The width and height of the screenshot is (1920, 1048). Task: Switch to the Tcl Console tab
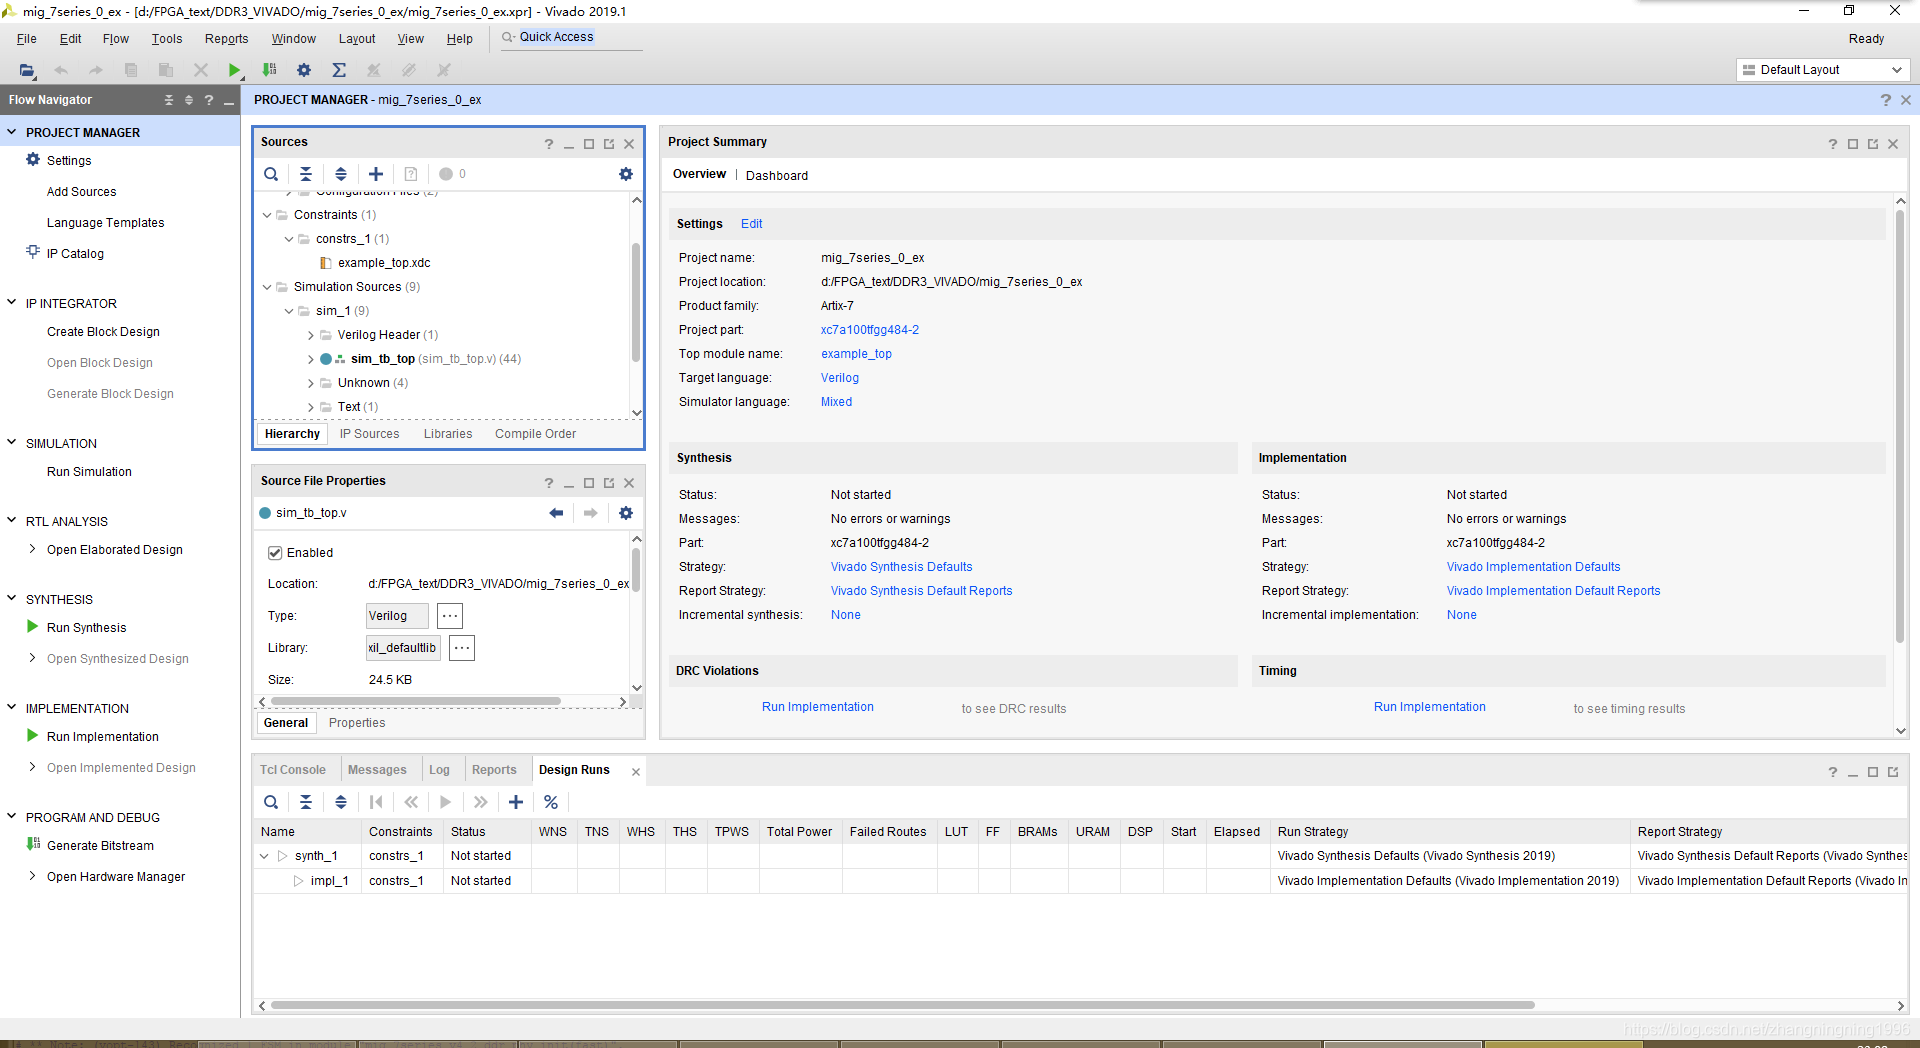tap(293, 770)
